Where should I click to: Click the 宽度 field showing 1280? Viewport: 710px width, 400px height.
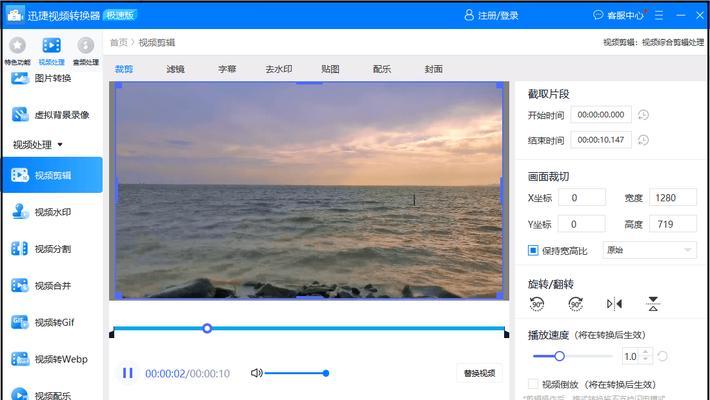(x=672, y=198)
